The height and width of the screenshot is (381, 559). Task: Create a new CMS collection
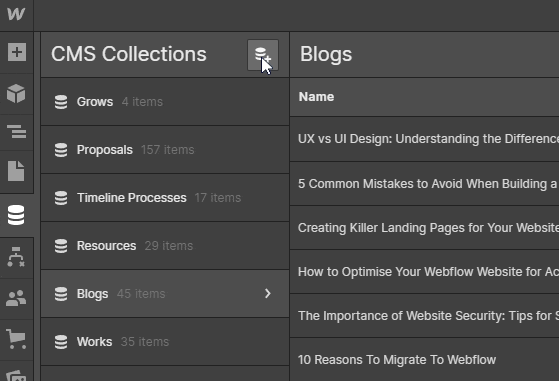click(x=263, y=55)
